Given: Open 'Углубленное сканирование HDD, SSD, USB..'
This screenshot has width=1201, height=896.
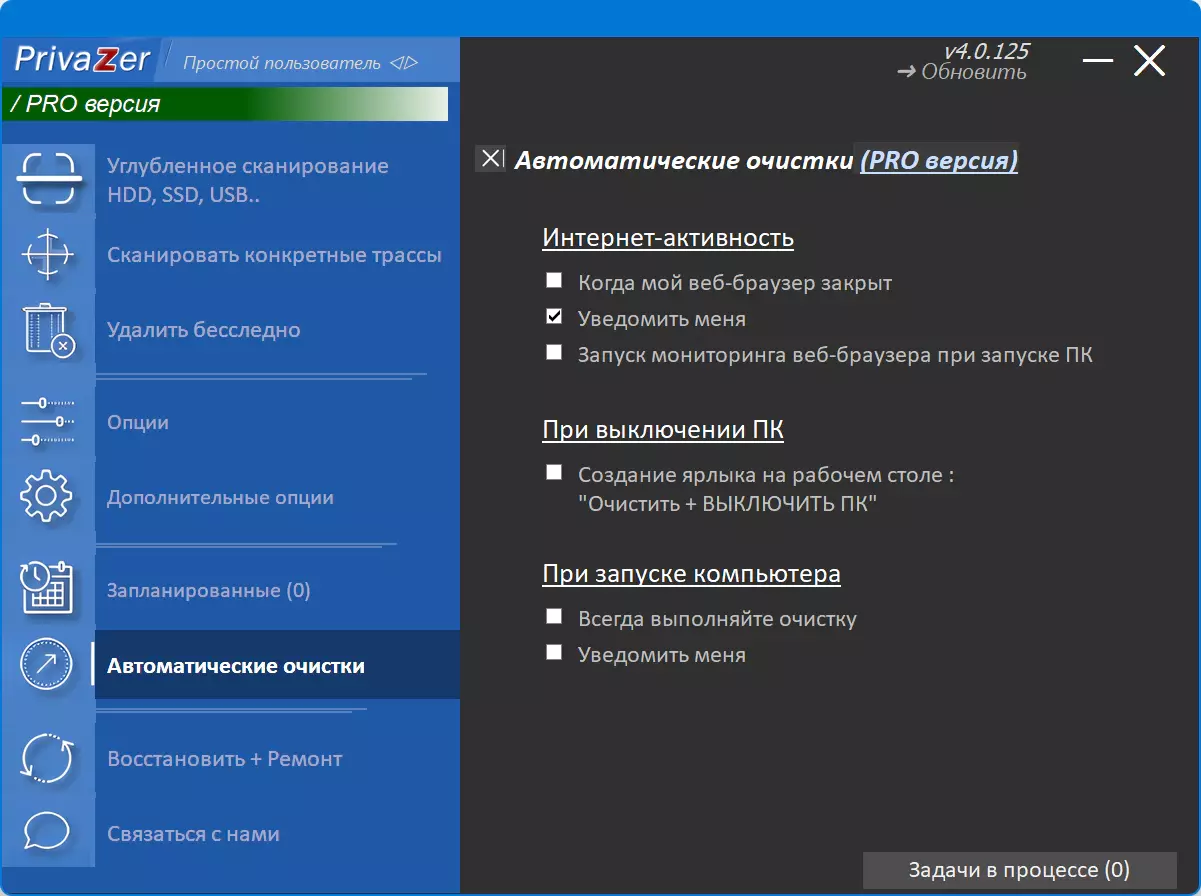Looking at the screenshot, I should (x=248, y=180).
